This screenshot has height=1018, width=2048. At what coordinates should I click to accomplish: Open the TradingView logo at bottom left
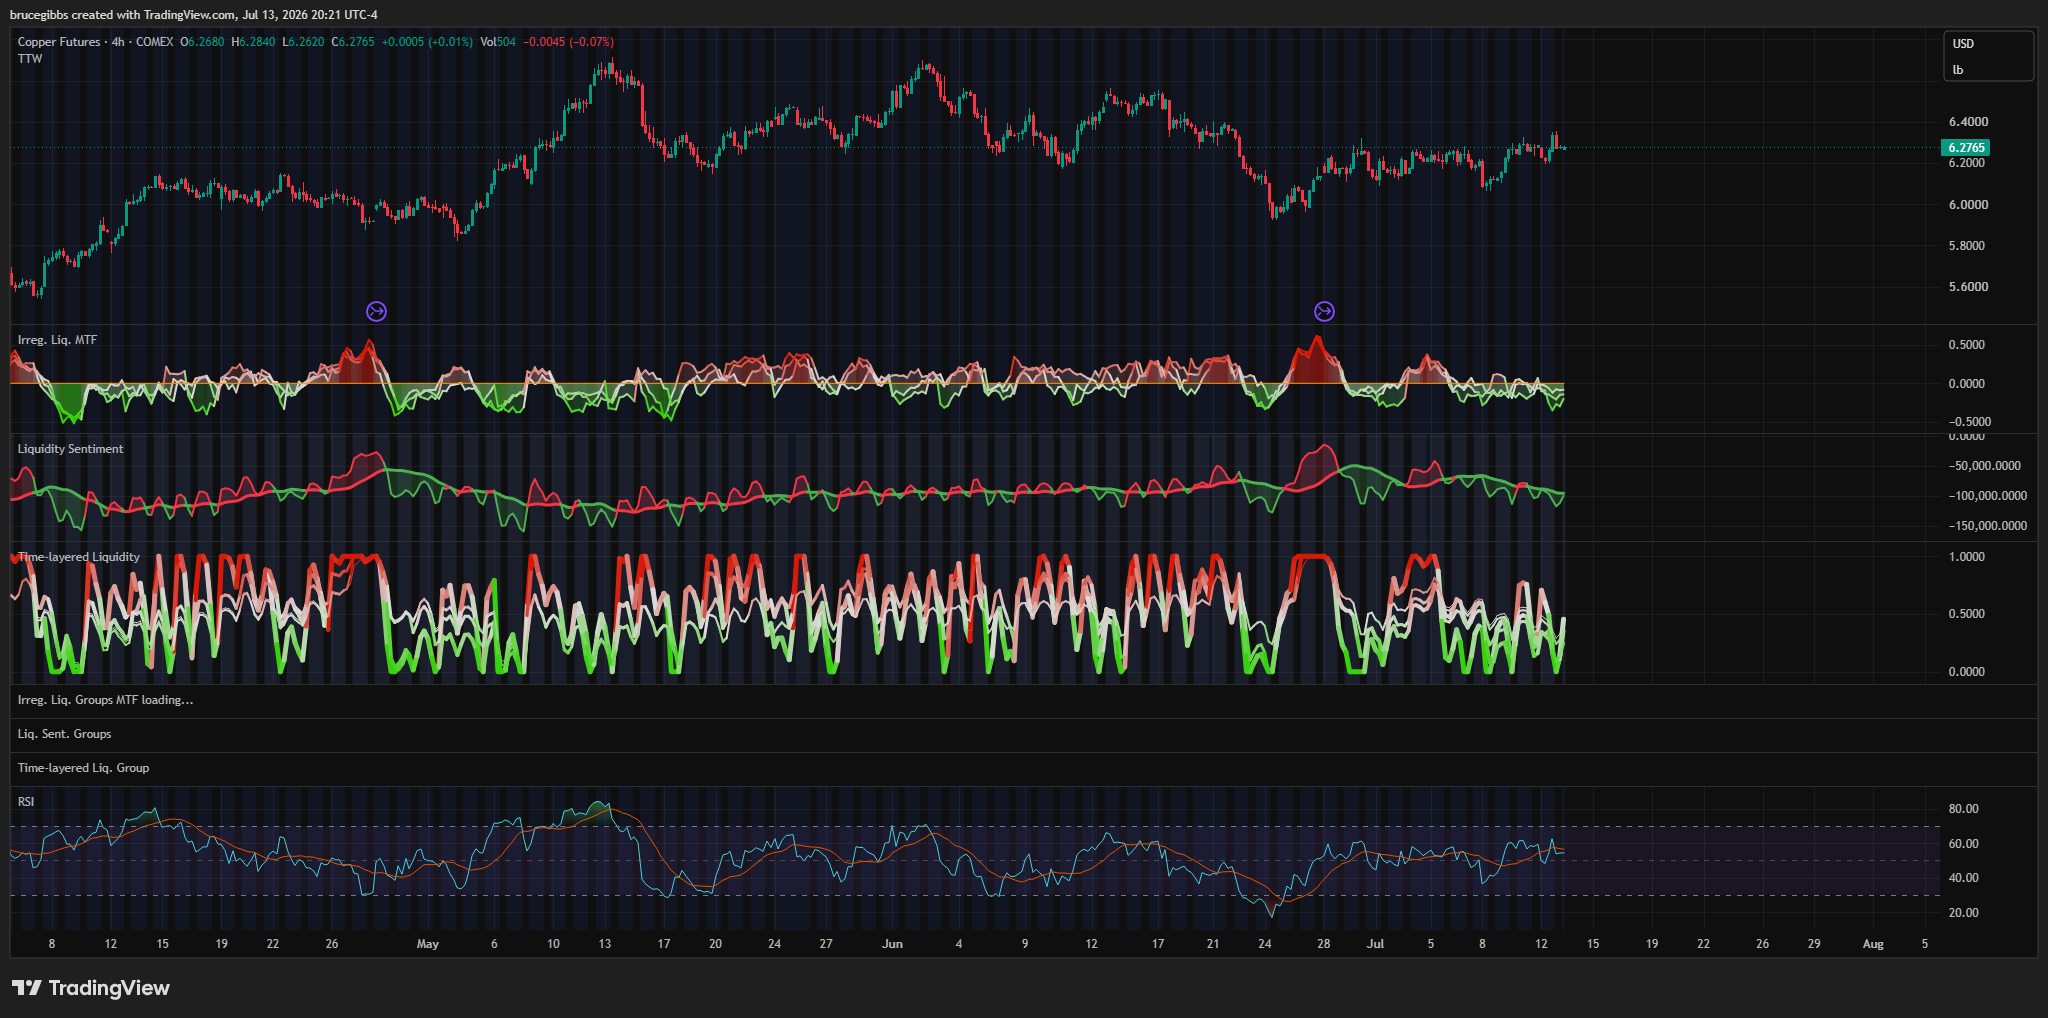(x=91, y=988)
